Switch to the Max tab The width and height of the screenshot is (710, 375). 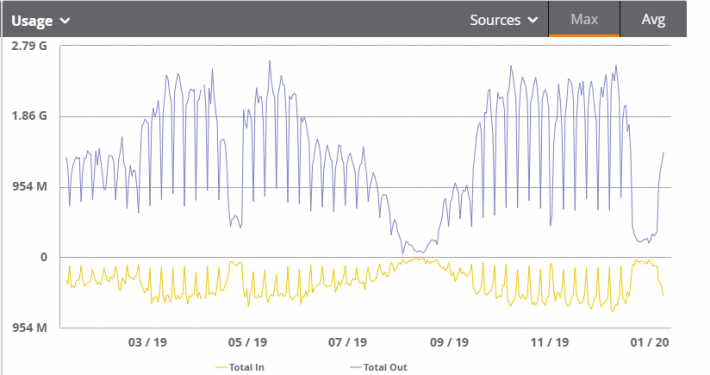[x=584, y=19]
